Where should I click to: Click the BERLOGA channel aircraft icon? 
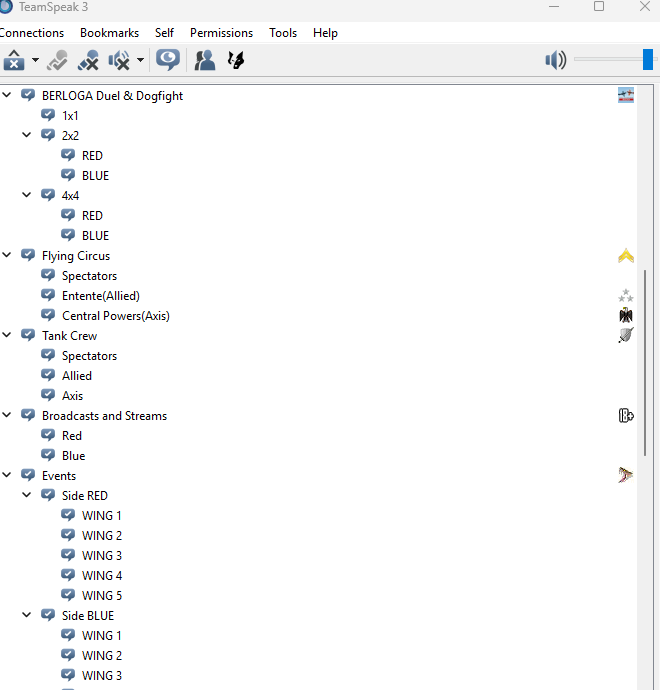point(626,95)
